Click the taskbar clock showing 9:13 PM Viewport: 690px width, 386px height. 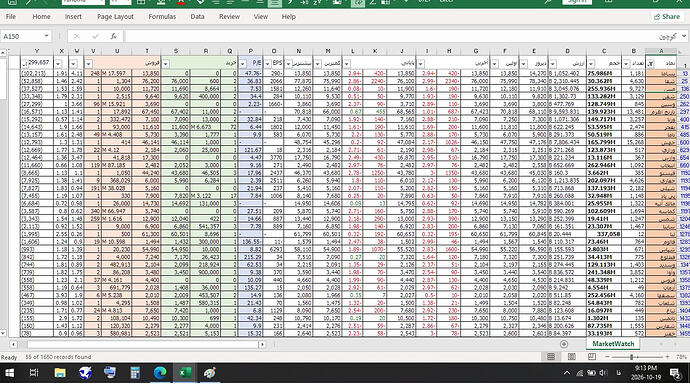click(x=646, y=373)
